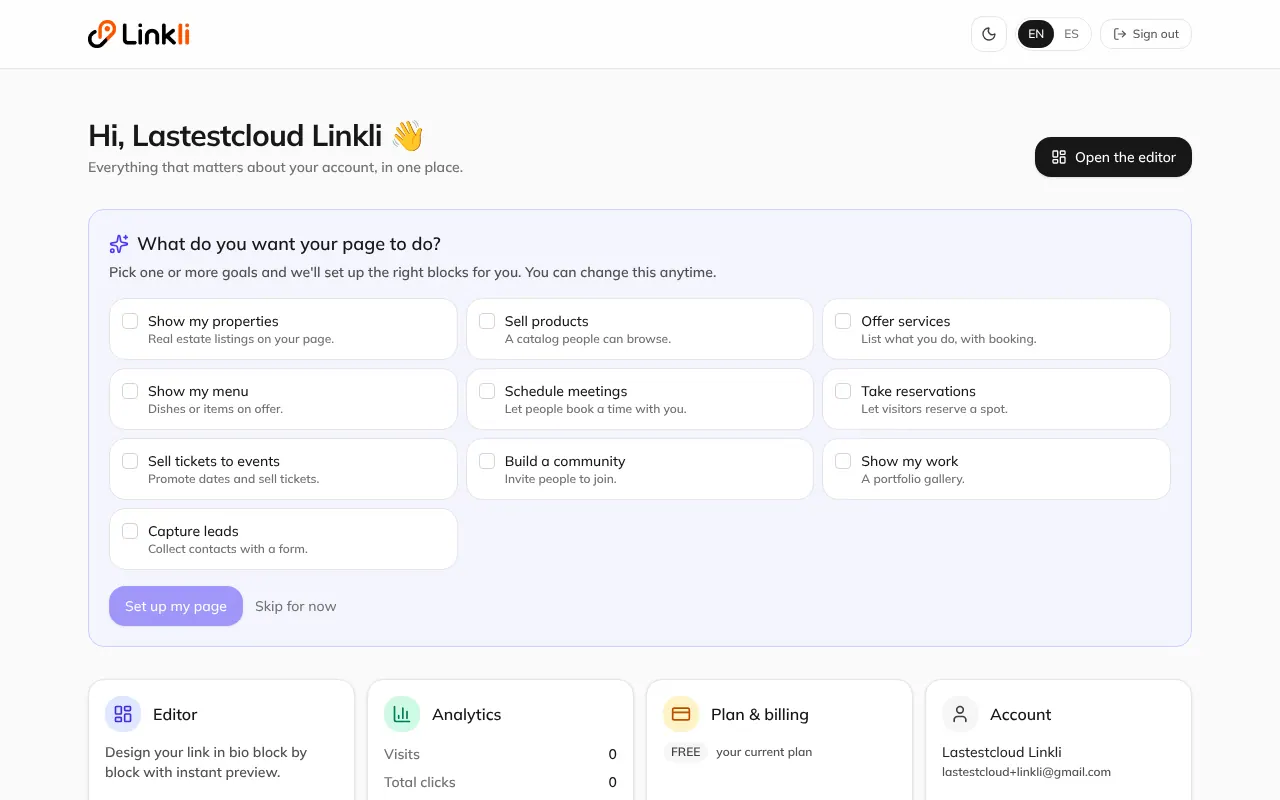Image resolution: width=1280 pixels, height=800 pixels.
Task: Click the Analytics card title
Action: tap(467, 714)
